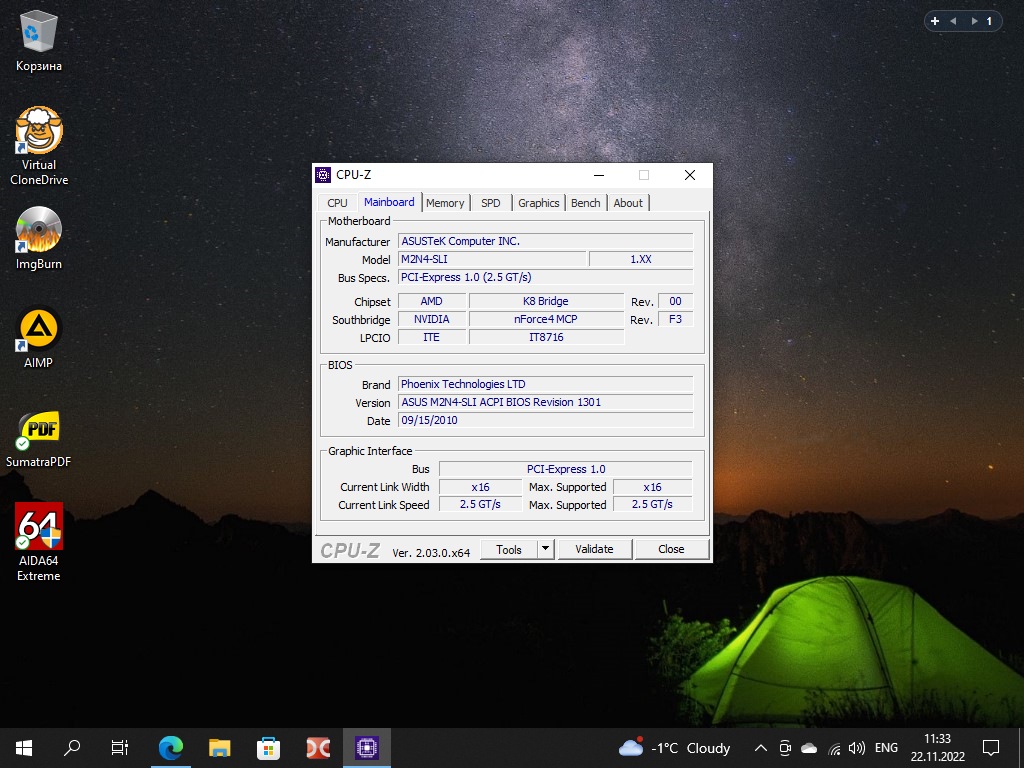The height and width of the screenshot is (768, 1024).
Task: Close CPU-Z with the title bar X
Action: click(690, 175)
